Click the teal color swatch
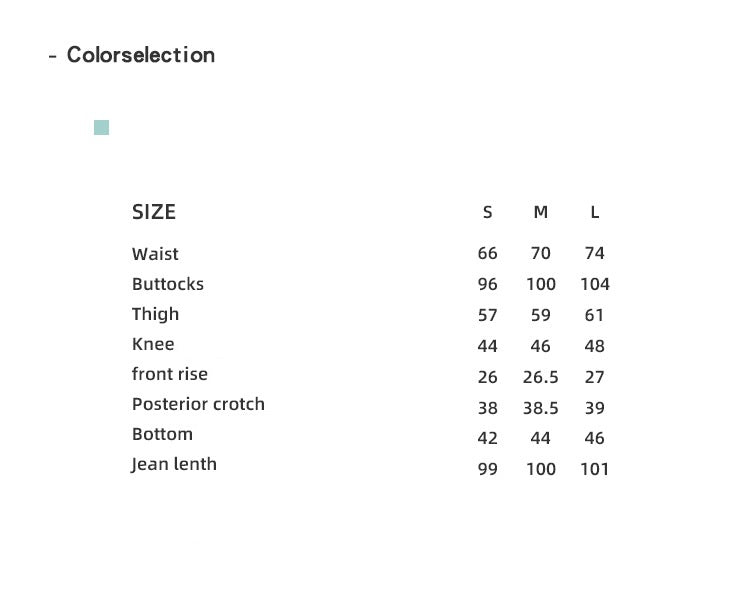Viewport: 750px width, 597px height. coord(101,128)
